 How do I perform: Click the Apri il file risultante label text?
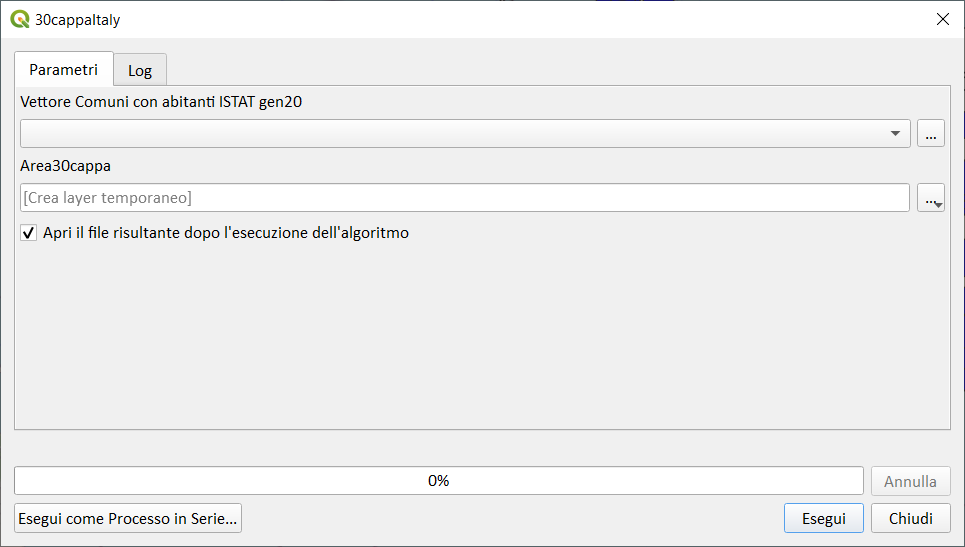(226, 233)
